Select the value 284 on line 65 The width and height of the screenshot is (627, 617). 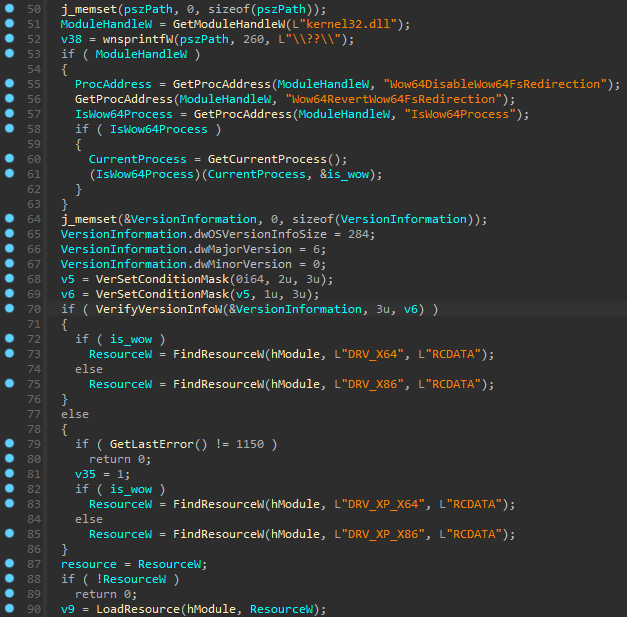point(358,234)
